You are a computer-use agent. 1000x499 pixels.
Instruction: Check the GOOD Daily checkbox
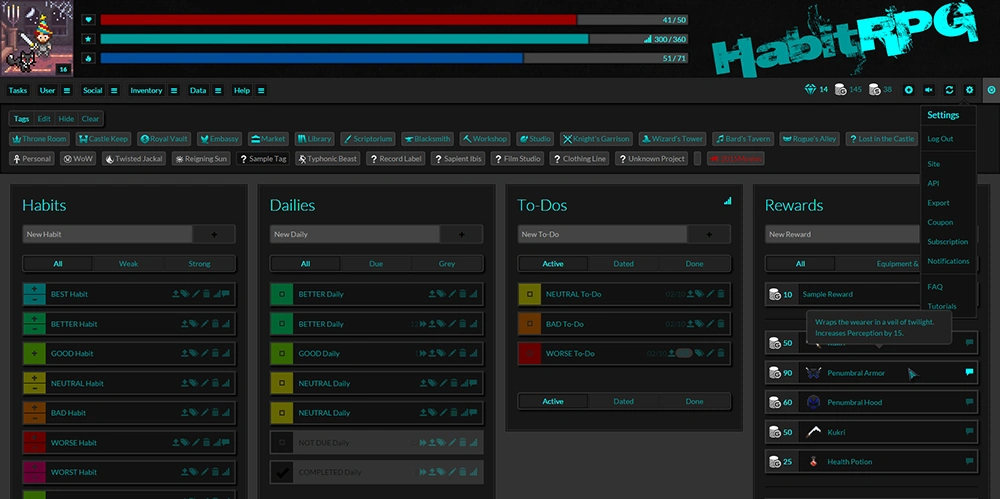point(281,354)
